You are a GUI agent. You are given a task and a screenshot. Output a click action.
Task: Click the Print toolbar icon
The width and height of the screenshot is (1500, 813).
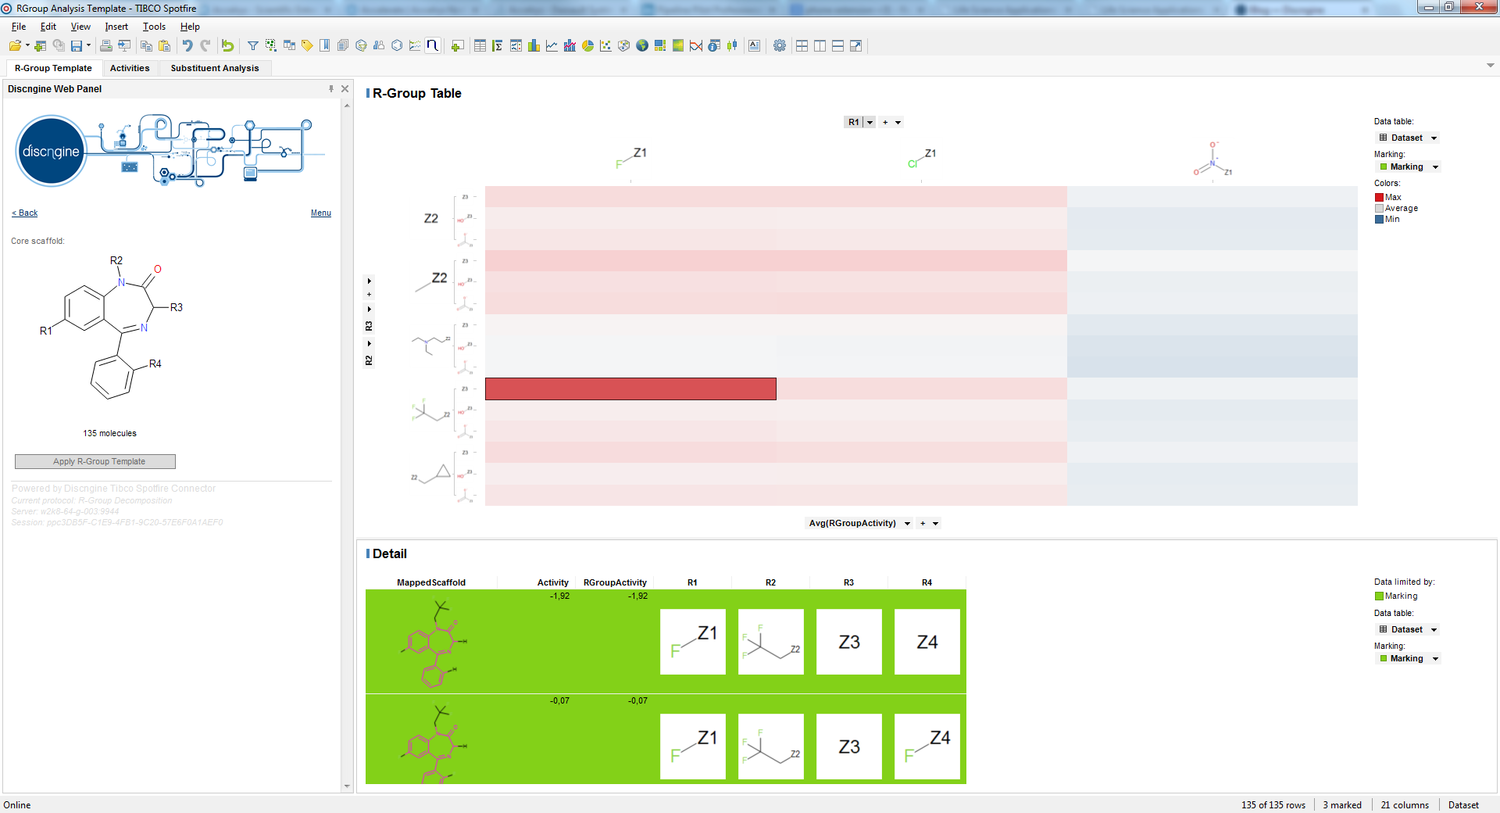106,46
